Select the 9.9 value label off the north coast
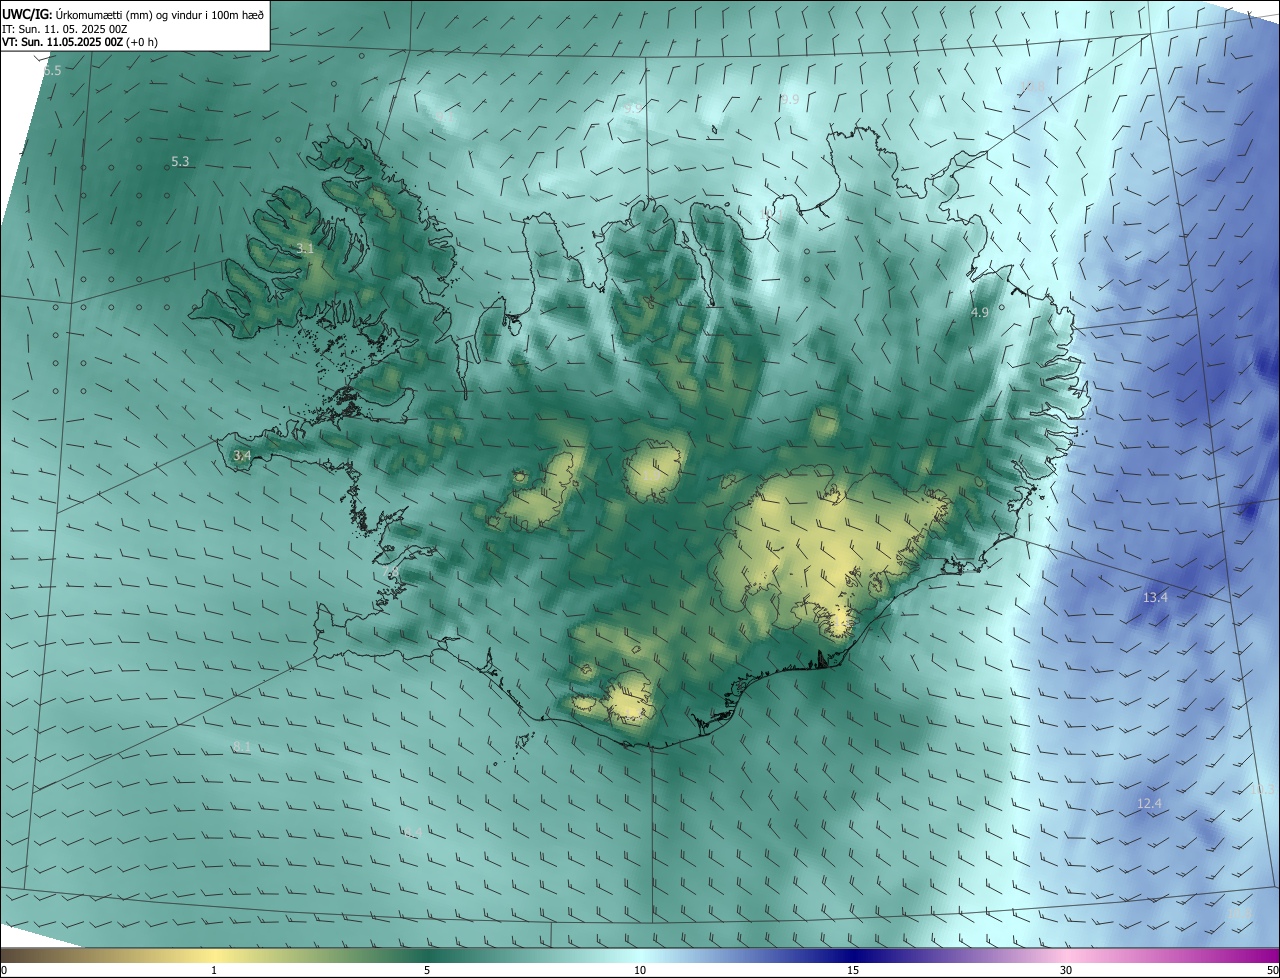 coord(790,99)
